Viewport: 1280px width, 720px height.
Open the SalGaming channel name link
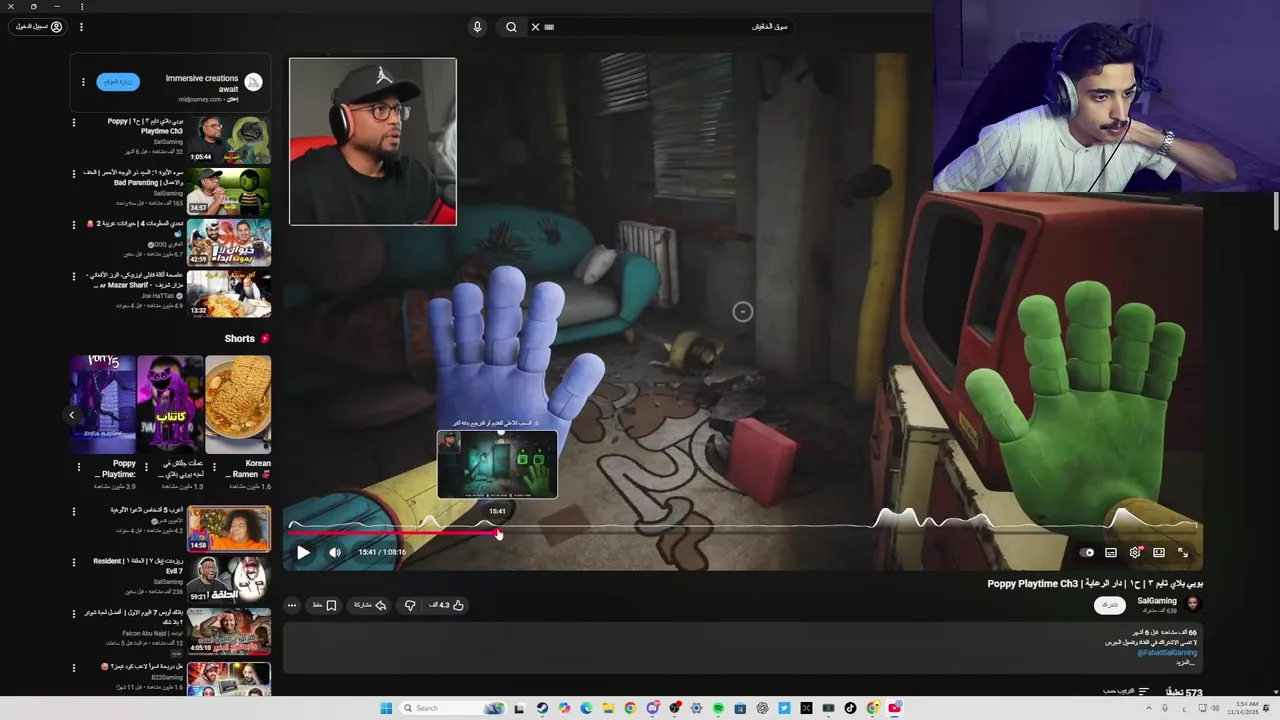(1157, 600)
